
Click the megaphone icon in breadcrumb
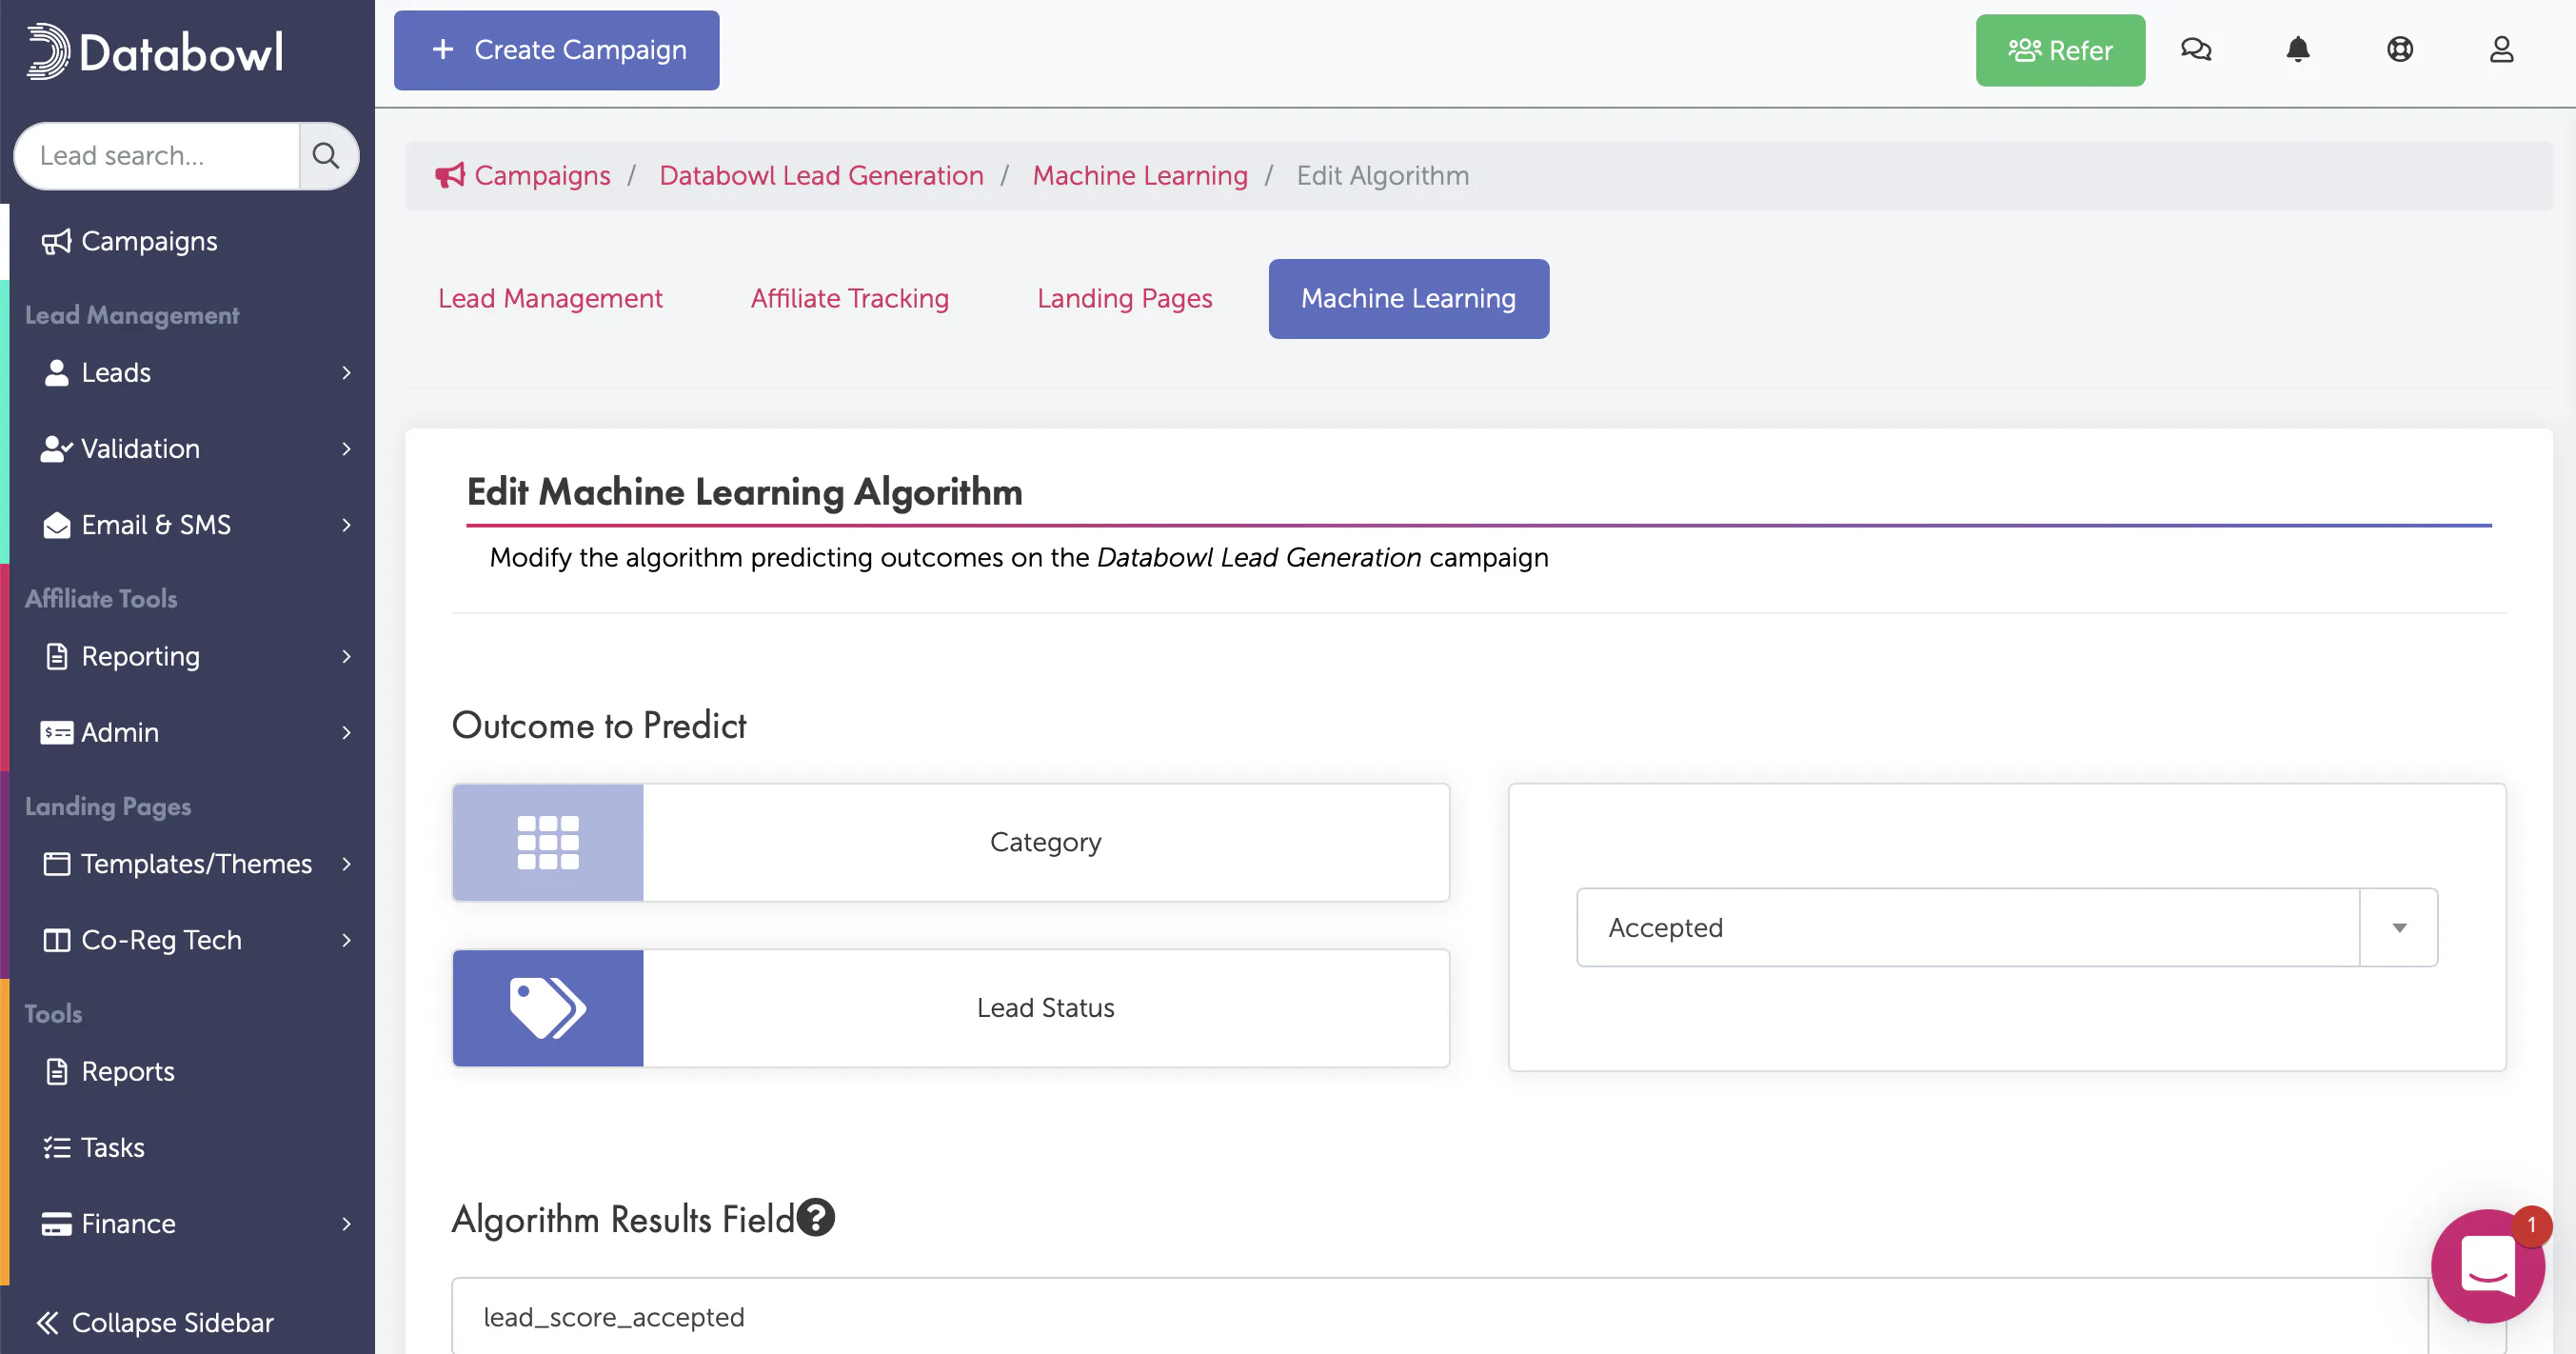[x=450, y=176]
